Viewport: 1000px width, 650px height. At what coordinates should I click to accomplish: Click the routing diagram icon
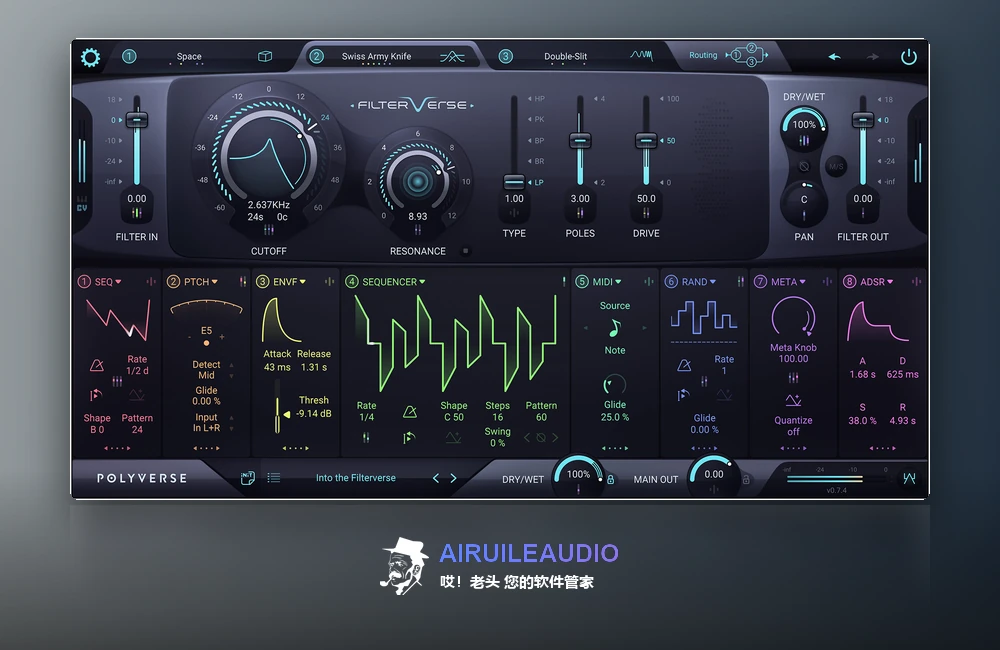(747, 55)
